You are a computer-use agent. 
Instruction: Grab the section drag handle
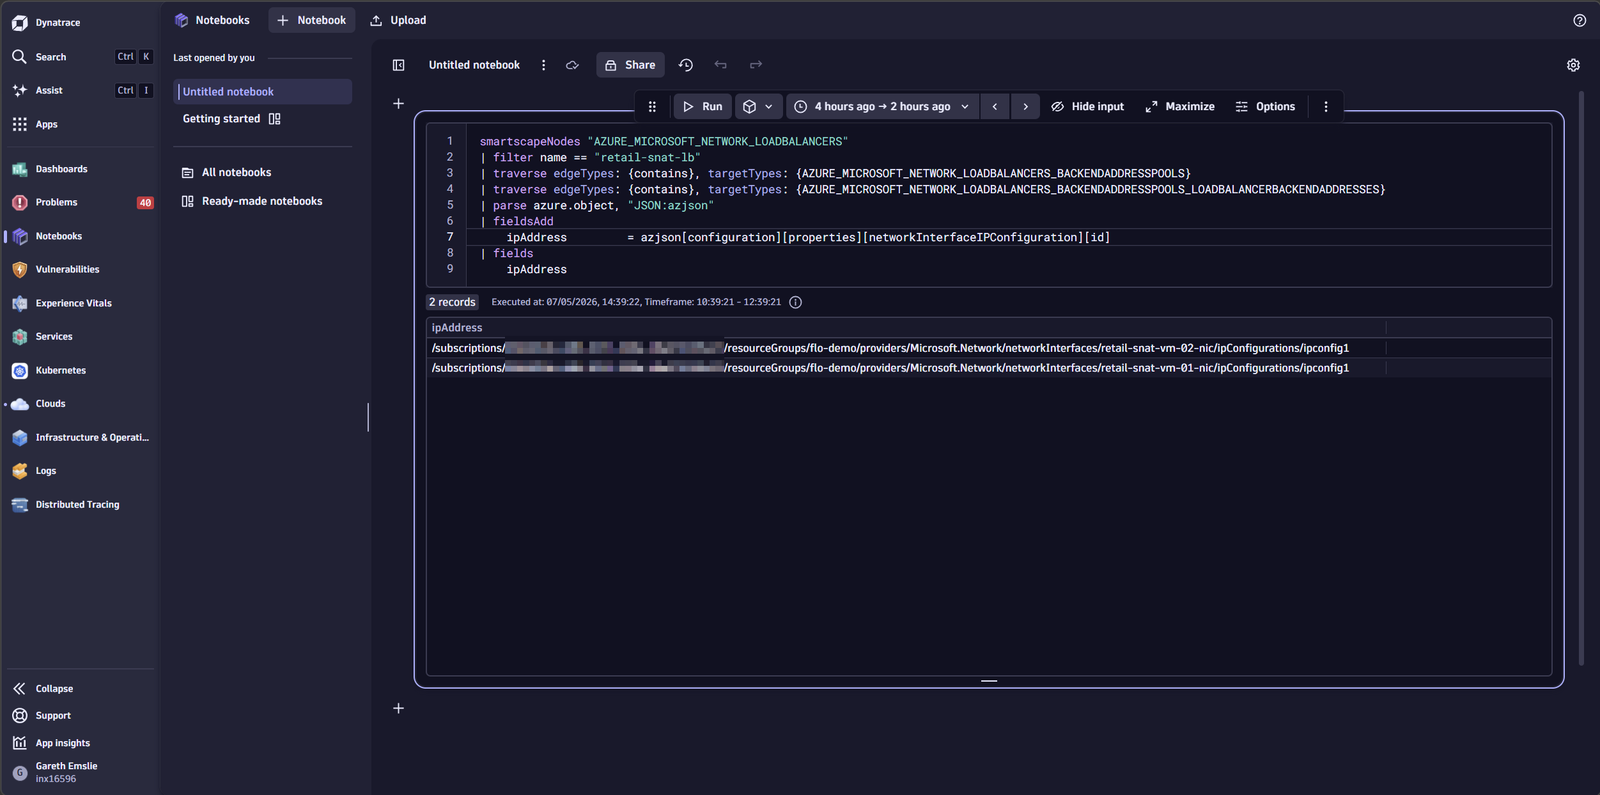pyautogui.click(x=652, y=107)
